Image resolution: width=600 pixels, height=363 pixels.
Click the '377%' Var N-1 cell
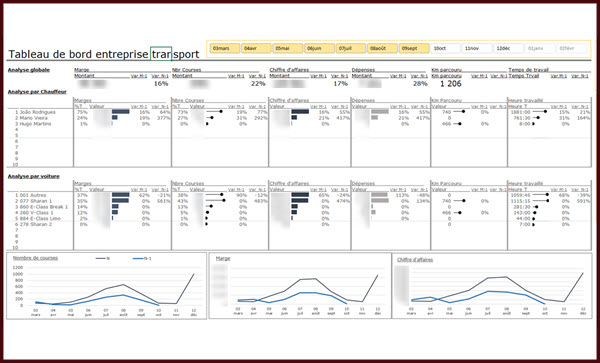(x=163, y=118)
